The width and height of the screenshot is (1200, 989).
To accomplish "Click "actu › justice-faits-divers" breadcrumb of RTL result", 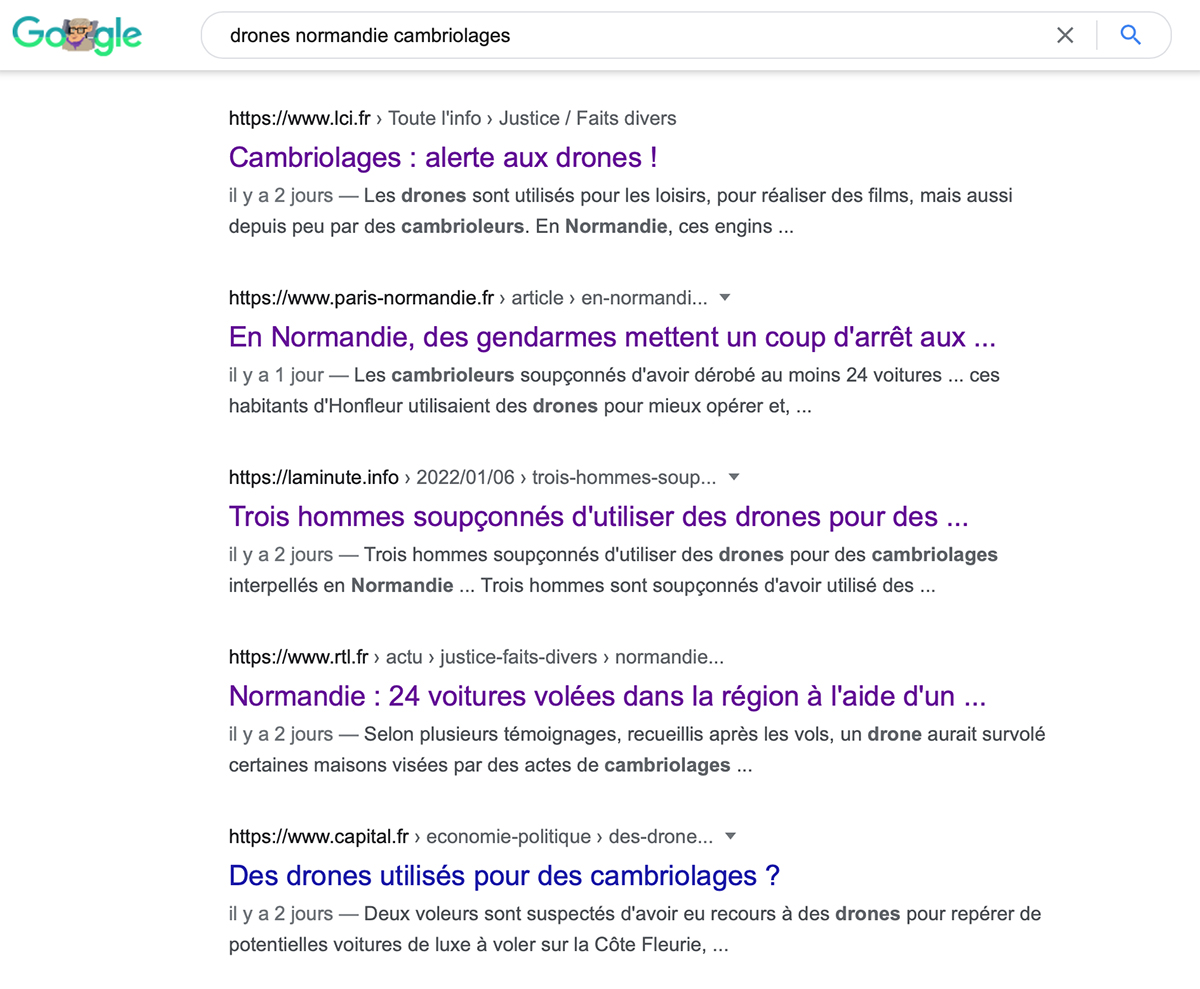I will (492, 657).
